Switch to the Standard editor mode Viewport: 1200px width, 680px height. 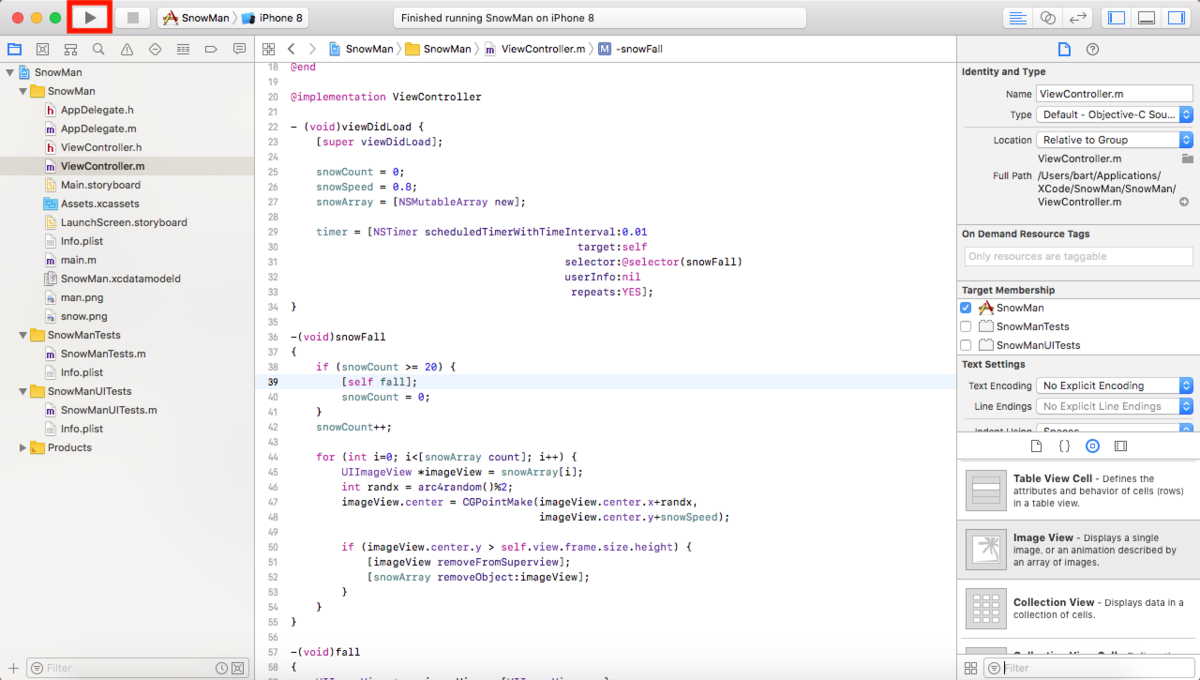(x=1017, y=18)
